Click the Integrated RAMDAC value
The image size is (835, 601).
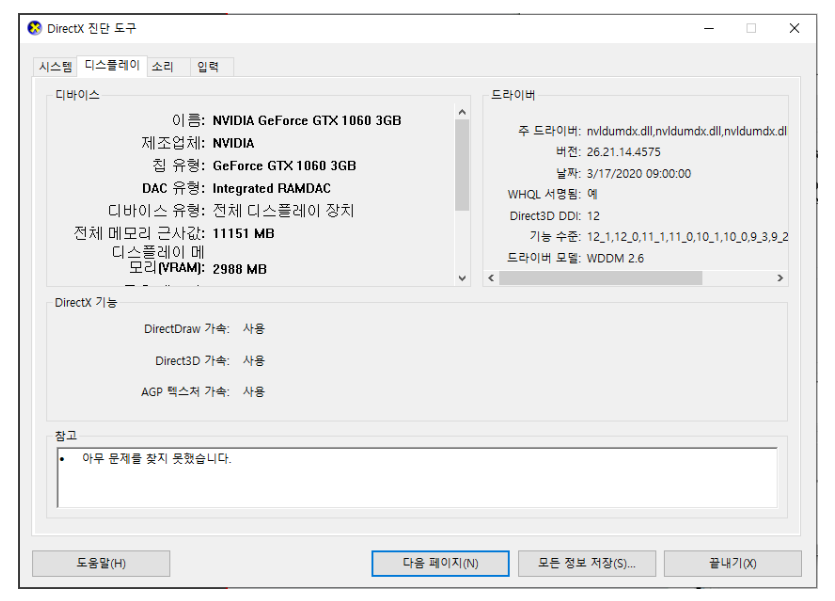272,188
